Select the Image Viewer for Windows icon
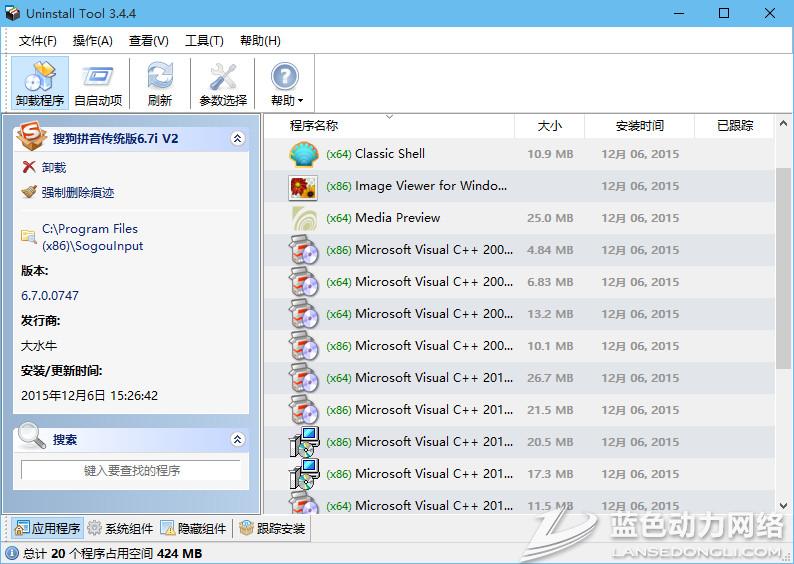Image resolution: width=794 pixels, height=564 pixels. [x=303, y=186]
